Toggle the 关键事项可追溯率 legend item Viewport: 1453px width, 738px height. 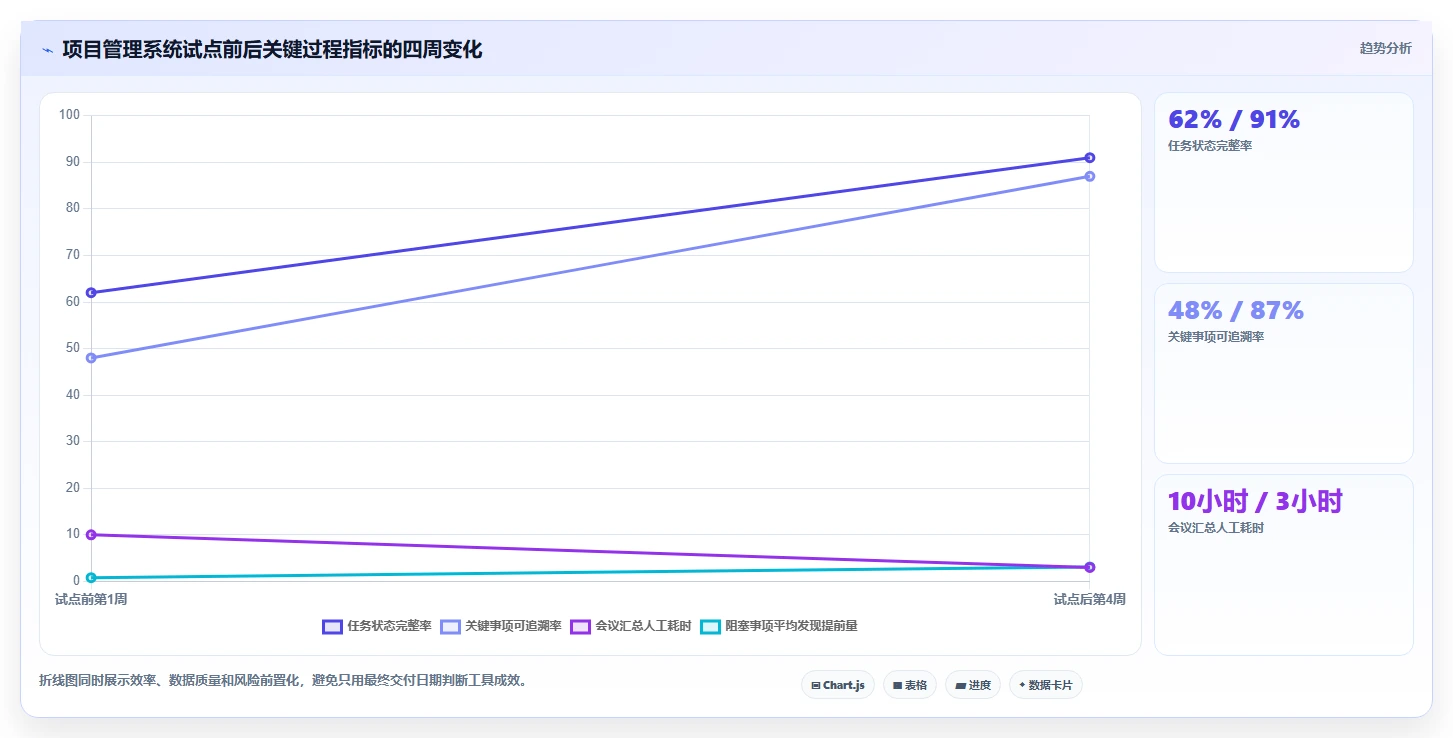[x=501, y=626]
